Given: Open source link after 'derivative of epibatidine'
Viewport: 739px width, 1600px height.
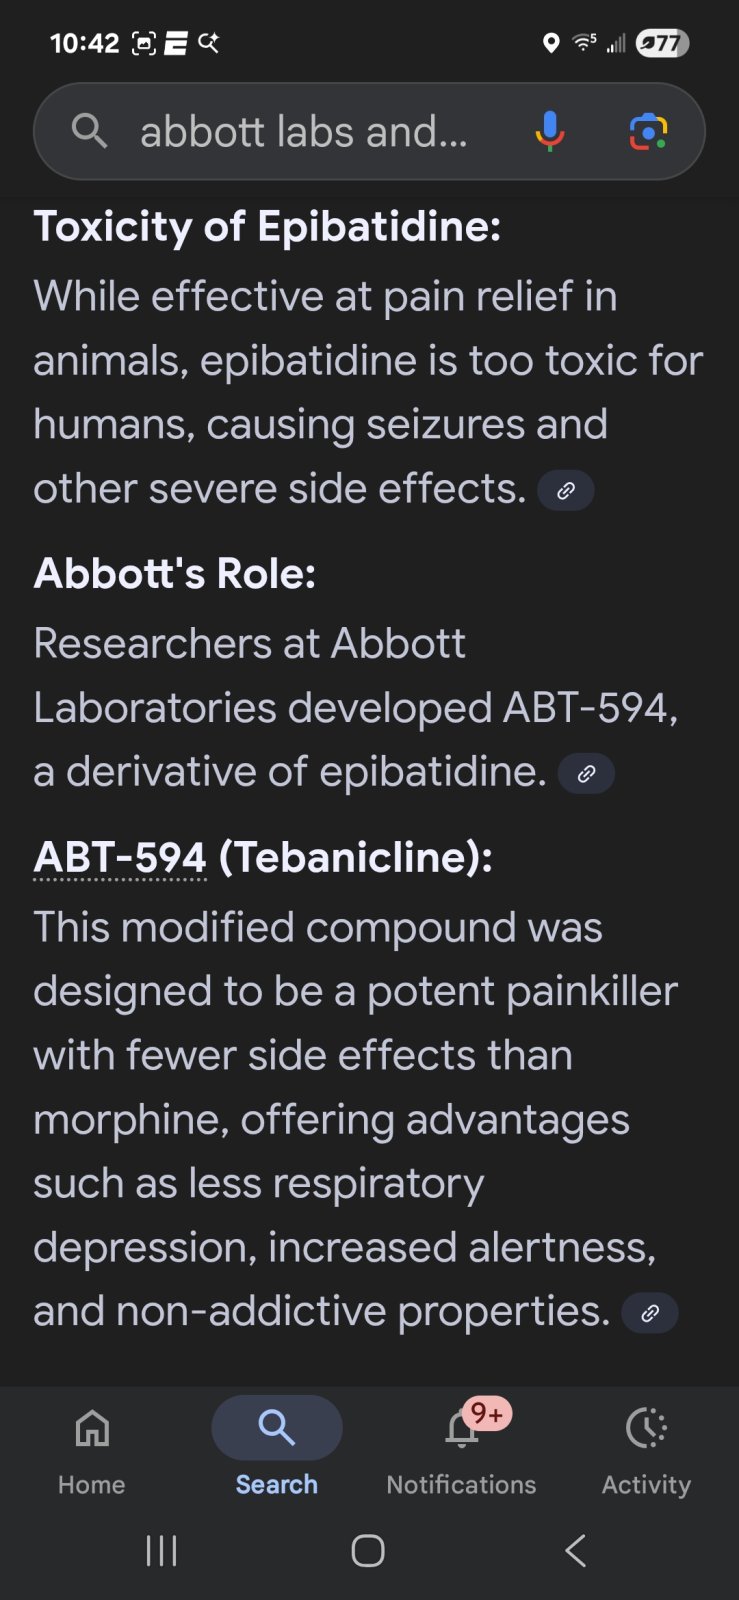Looking at the screenshot, I should point(586,773).
